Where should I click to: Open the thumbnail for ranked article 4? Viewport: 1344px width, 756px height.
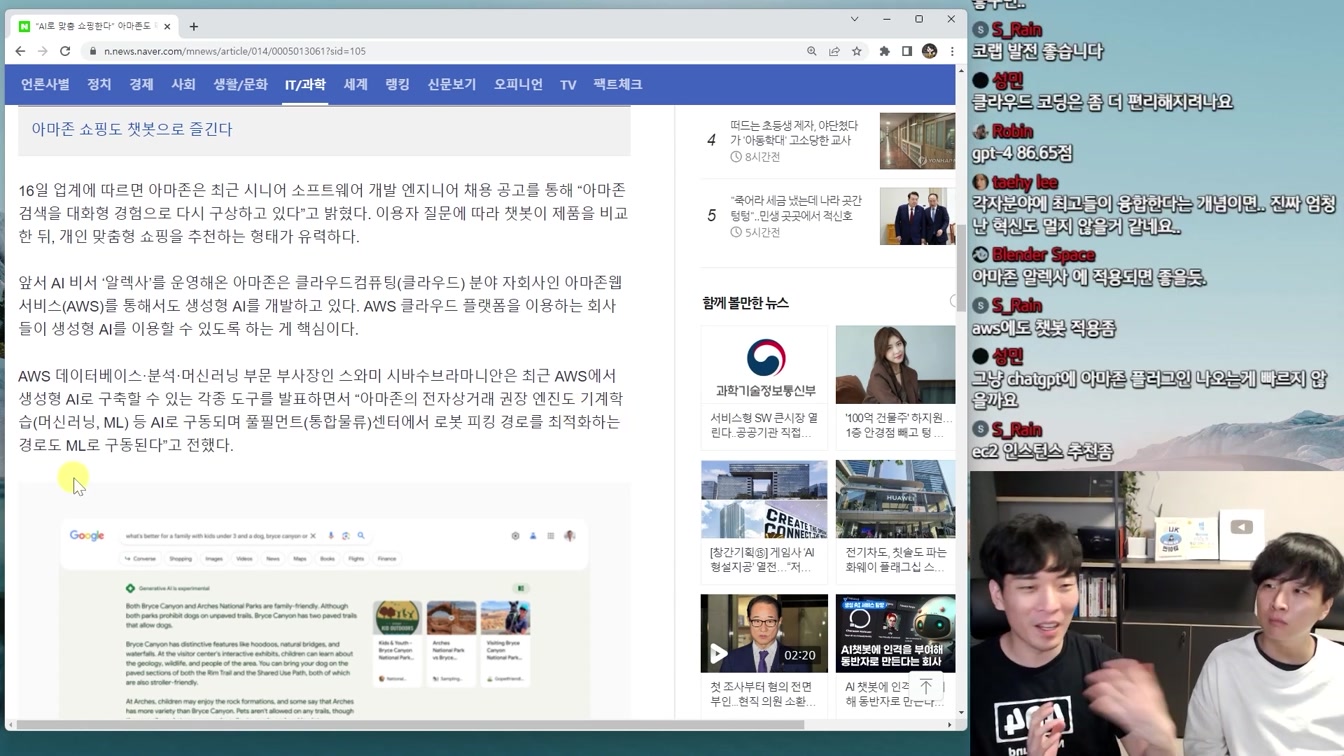917,141
